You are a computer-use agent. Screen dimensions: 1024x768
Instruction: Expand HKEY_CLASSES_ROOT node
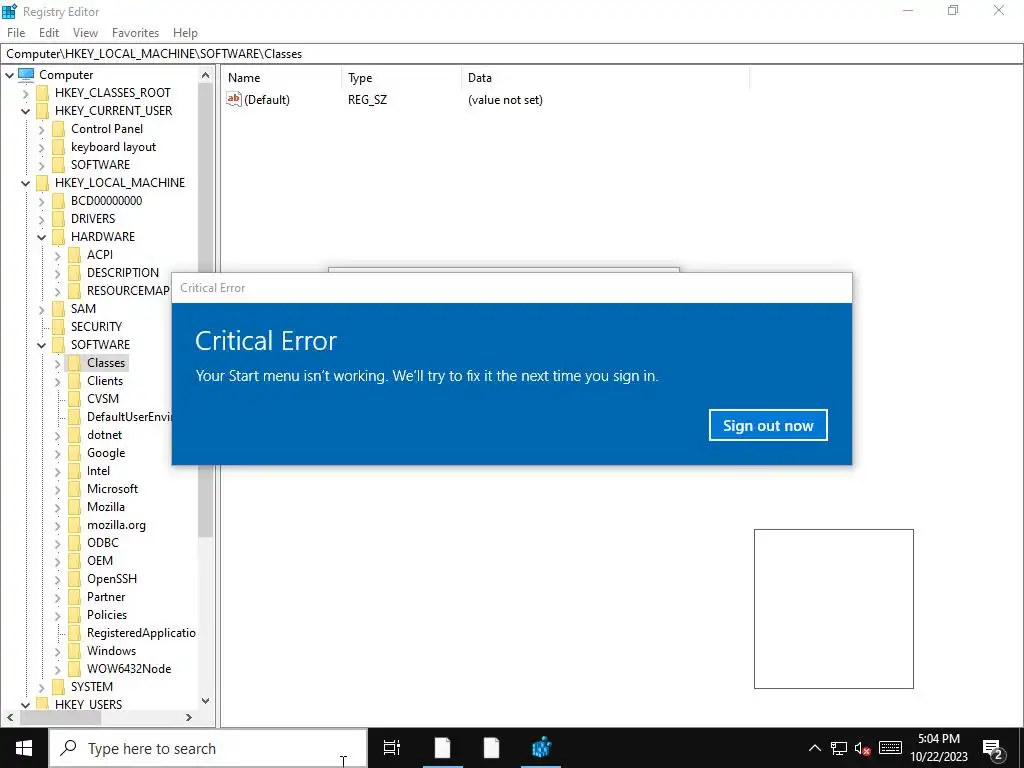tap(25, 93)
